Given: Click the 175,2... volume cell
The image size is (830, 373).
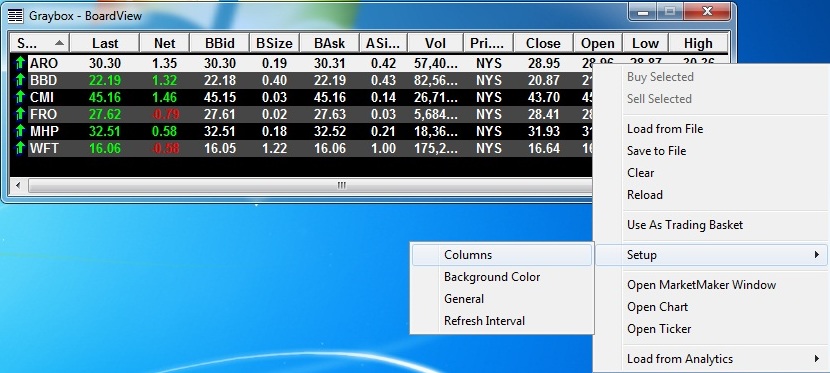Looking at the screenshot, I should [436, 148].
